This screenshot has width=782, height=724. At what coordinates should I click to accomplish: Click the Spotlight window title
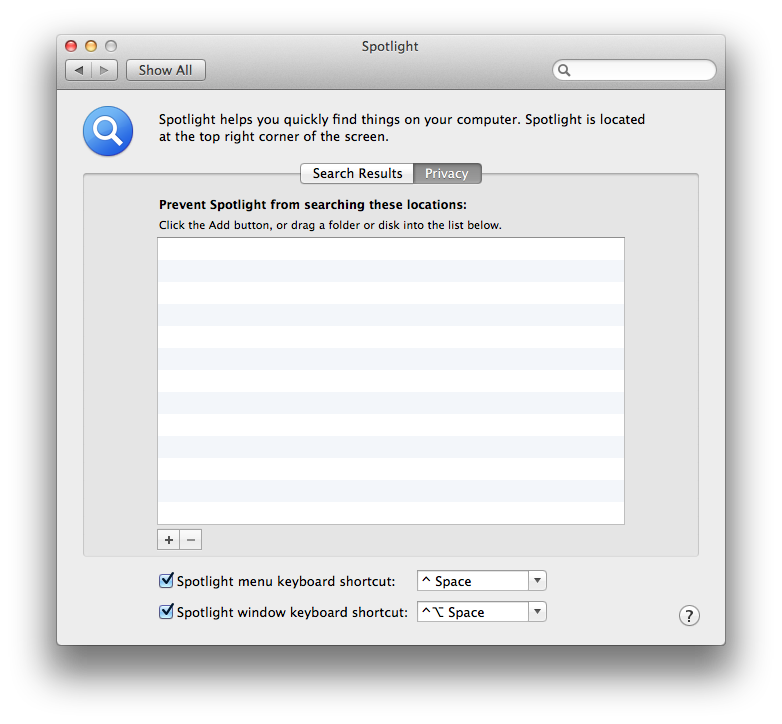click(390, 46)
